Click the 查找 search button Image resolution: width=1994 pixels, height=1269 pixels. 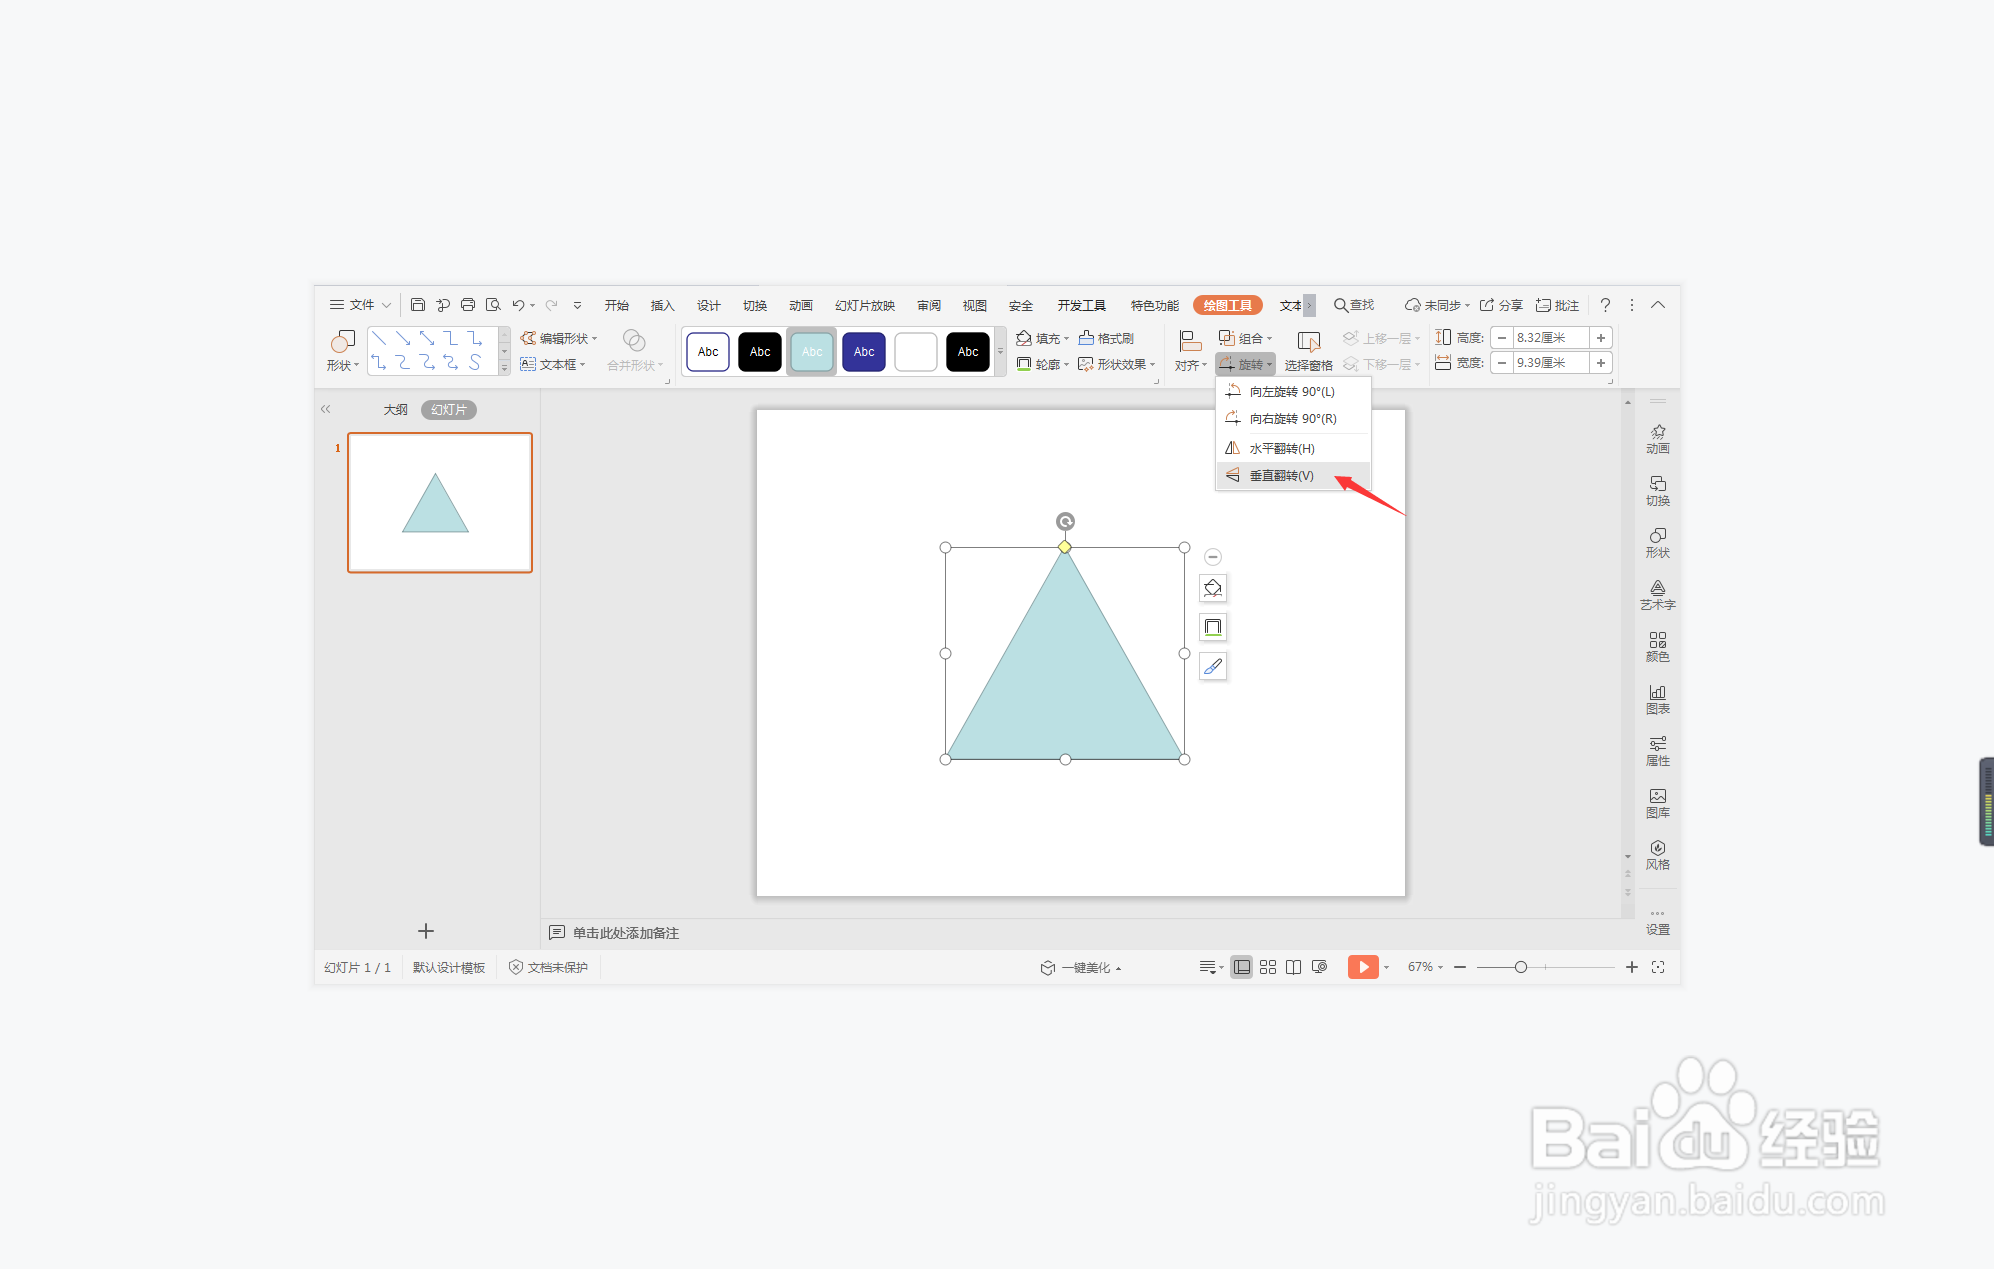coord(1354,305)
